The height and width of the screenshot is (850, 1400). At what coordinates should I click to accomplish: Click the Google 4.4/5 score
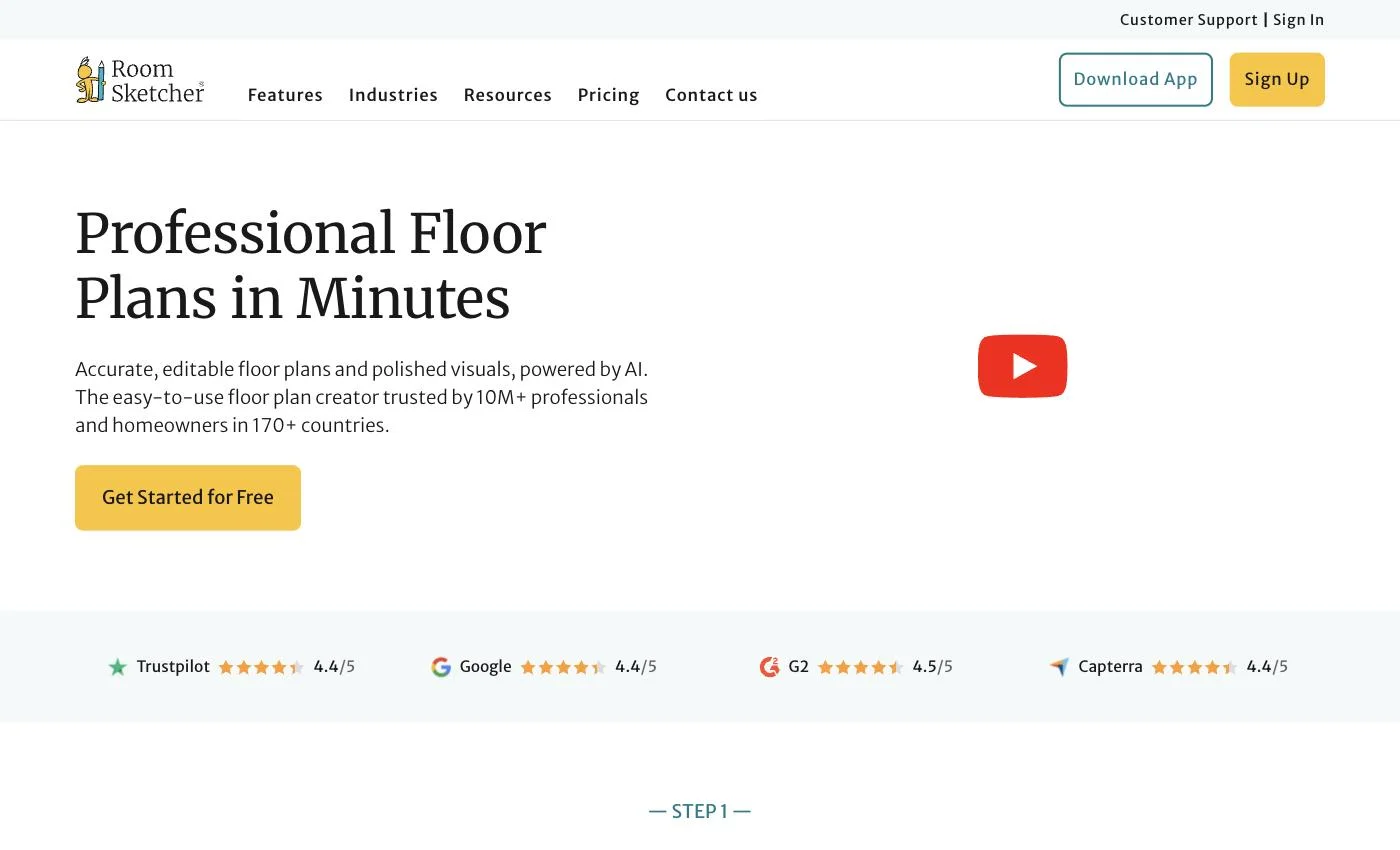click(636, 667)
